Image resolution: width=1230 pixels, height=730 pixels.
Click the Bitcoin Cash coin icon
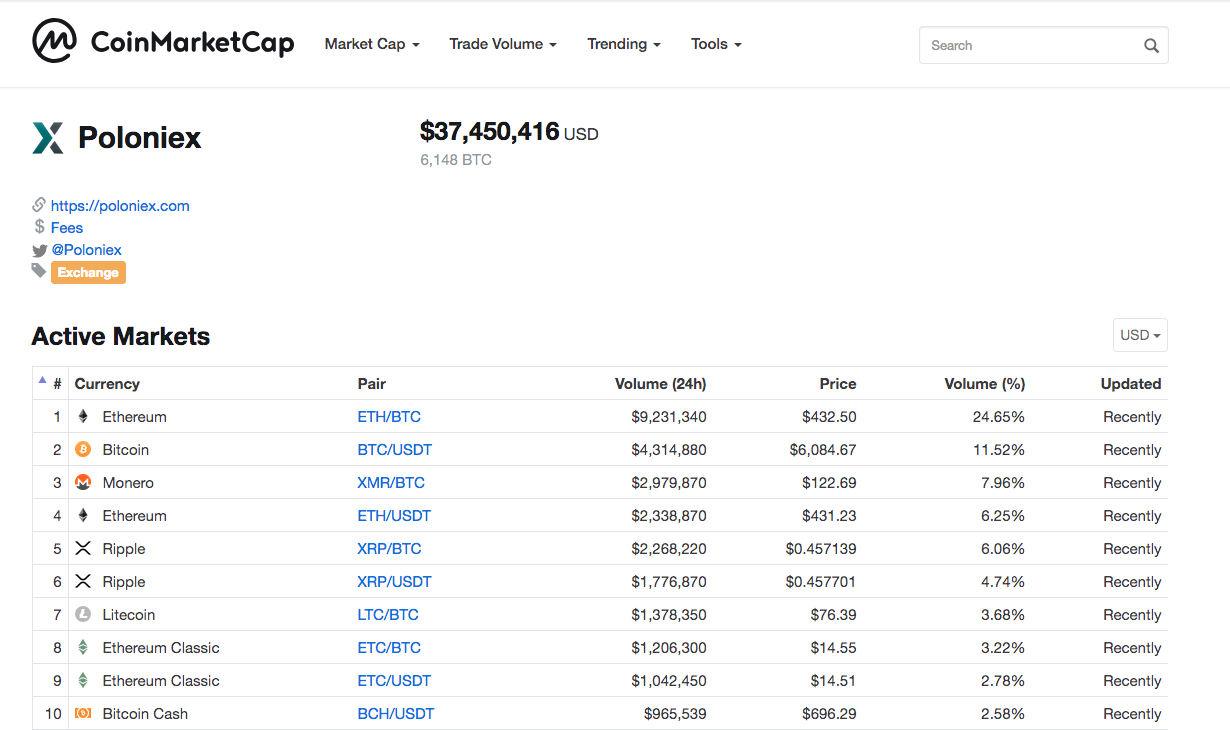(x=83, y=714)
